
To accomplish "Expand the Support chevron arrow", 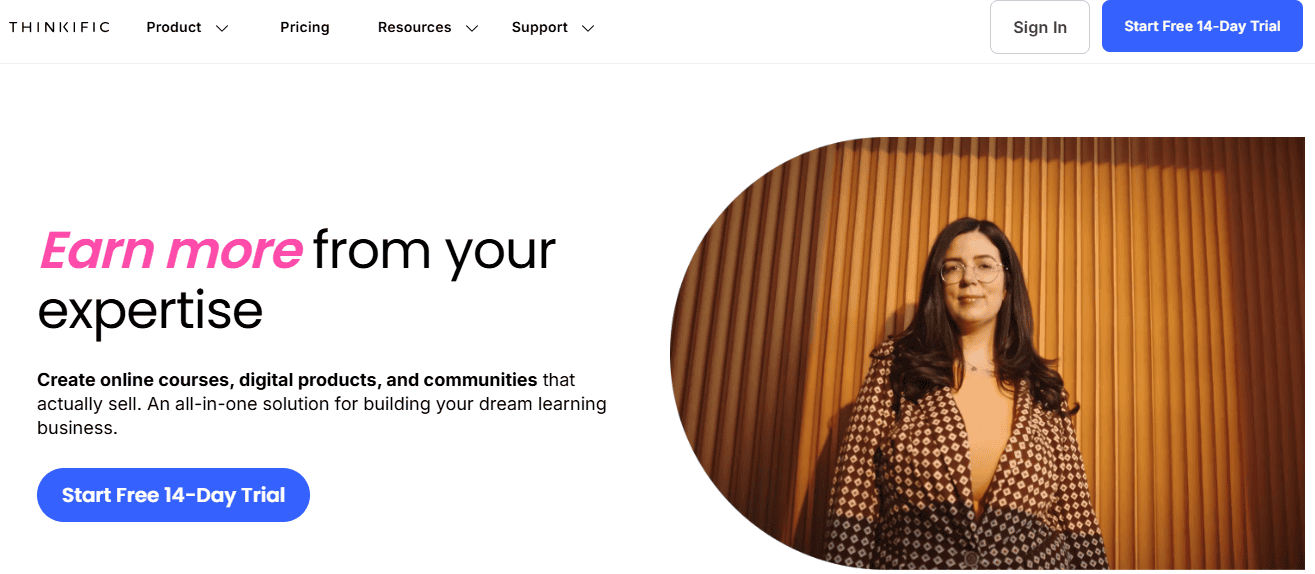I will (x=588, y=28).
